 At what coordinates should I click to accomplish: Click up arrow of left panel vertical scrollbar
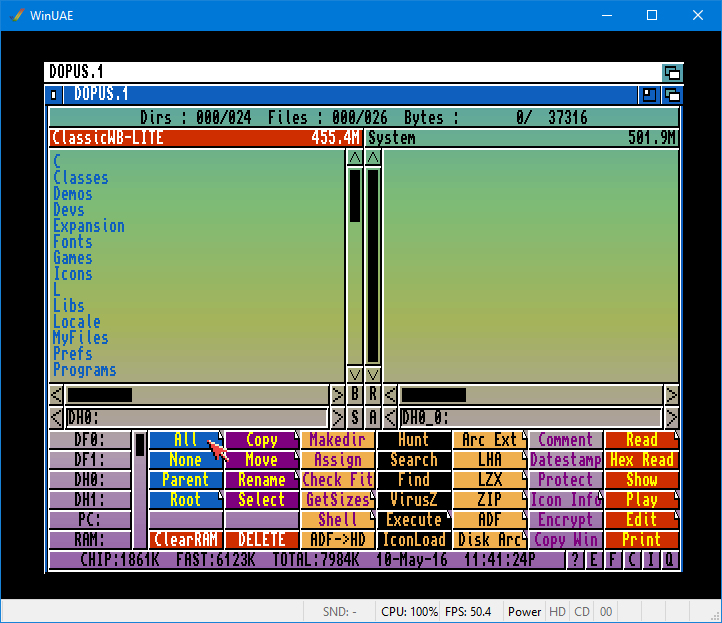pyautogui.click(x=354, y=158)
